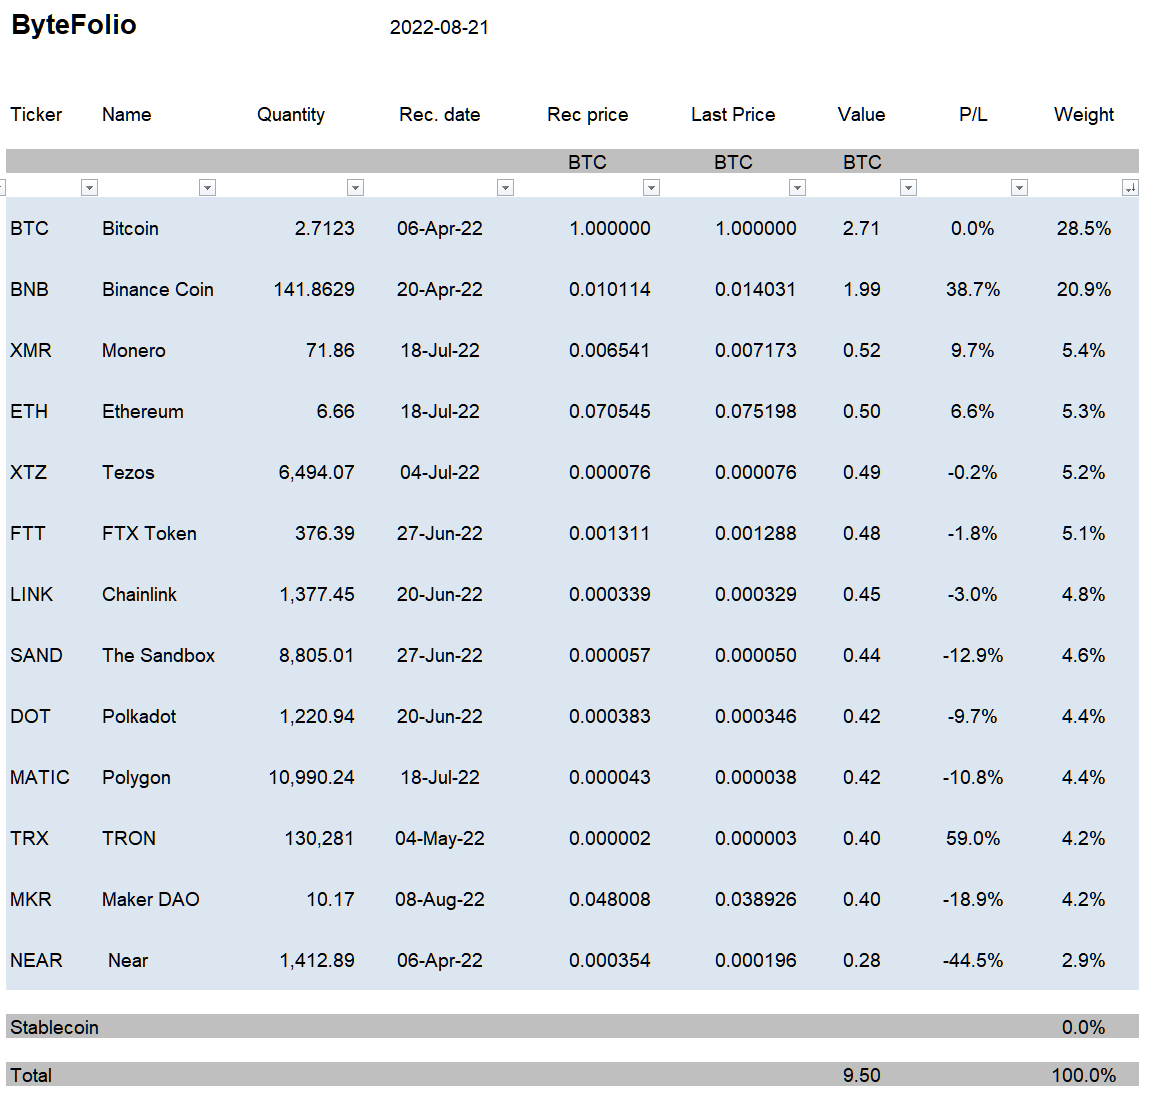
Task: Open the Rec price column filter dropdown
Action: (x=651, y=188)
